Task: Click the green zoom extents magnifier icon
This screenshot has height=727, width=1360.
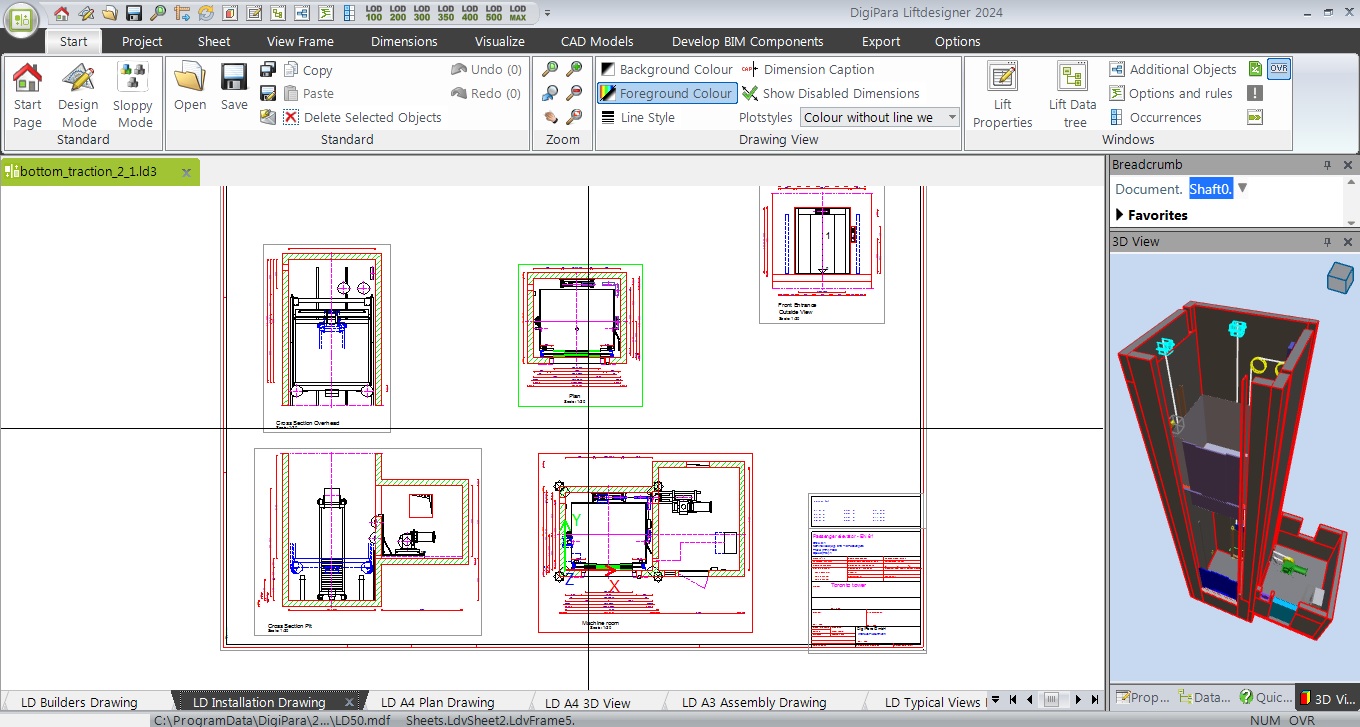Action: pyautogui.click(x=551, y=69)
